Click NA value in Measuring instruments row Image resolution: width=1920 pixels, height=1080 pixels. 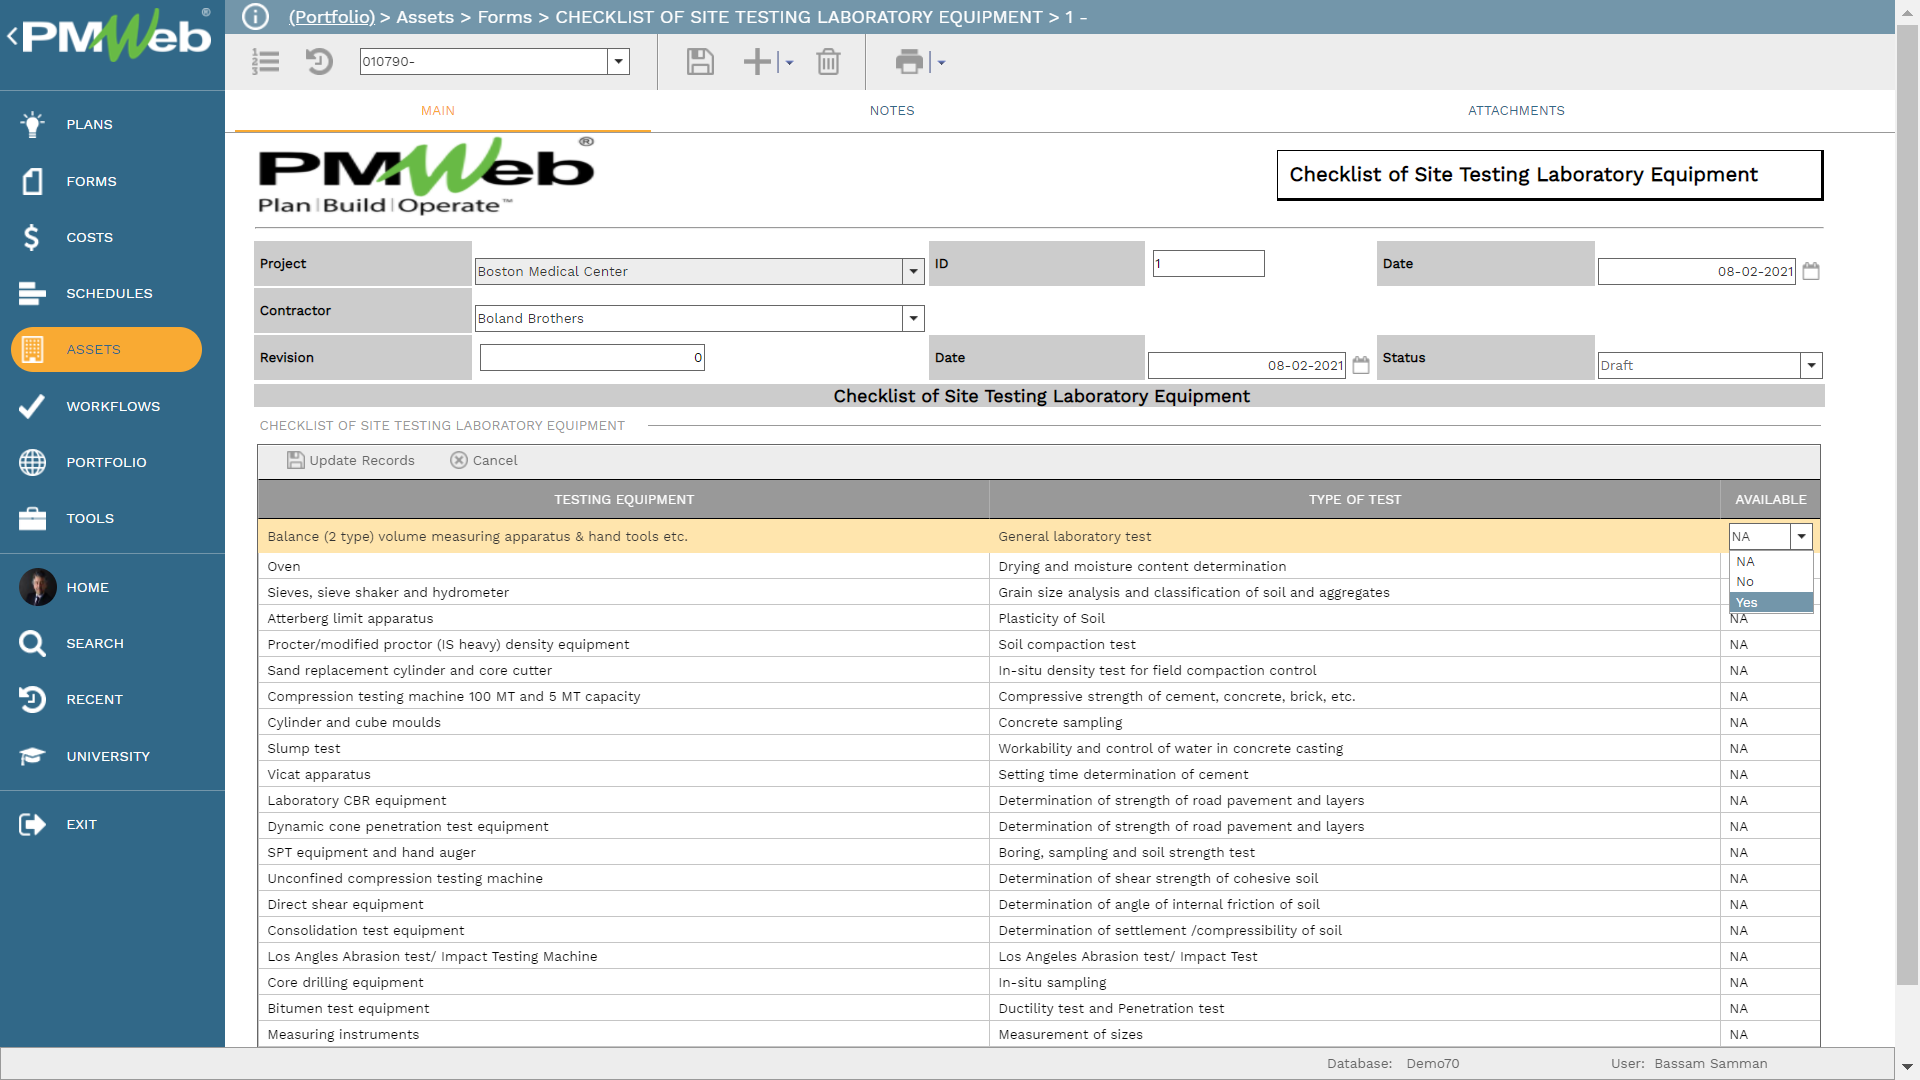pyautogui.click(x=1739, y=1034)
